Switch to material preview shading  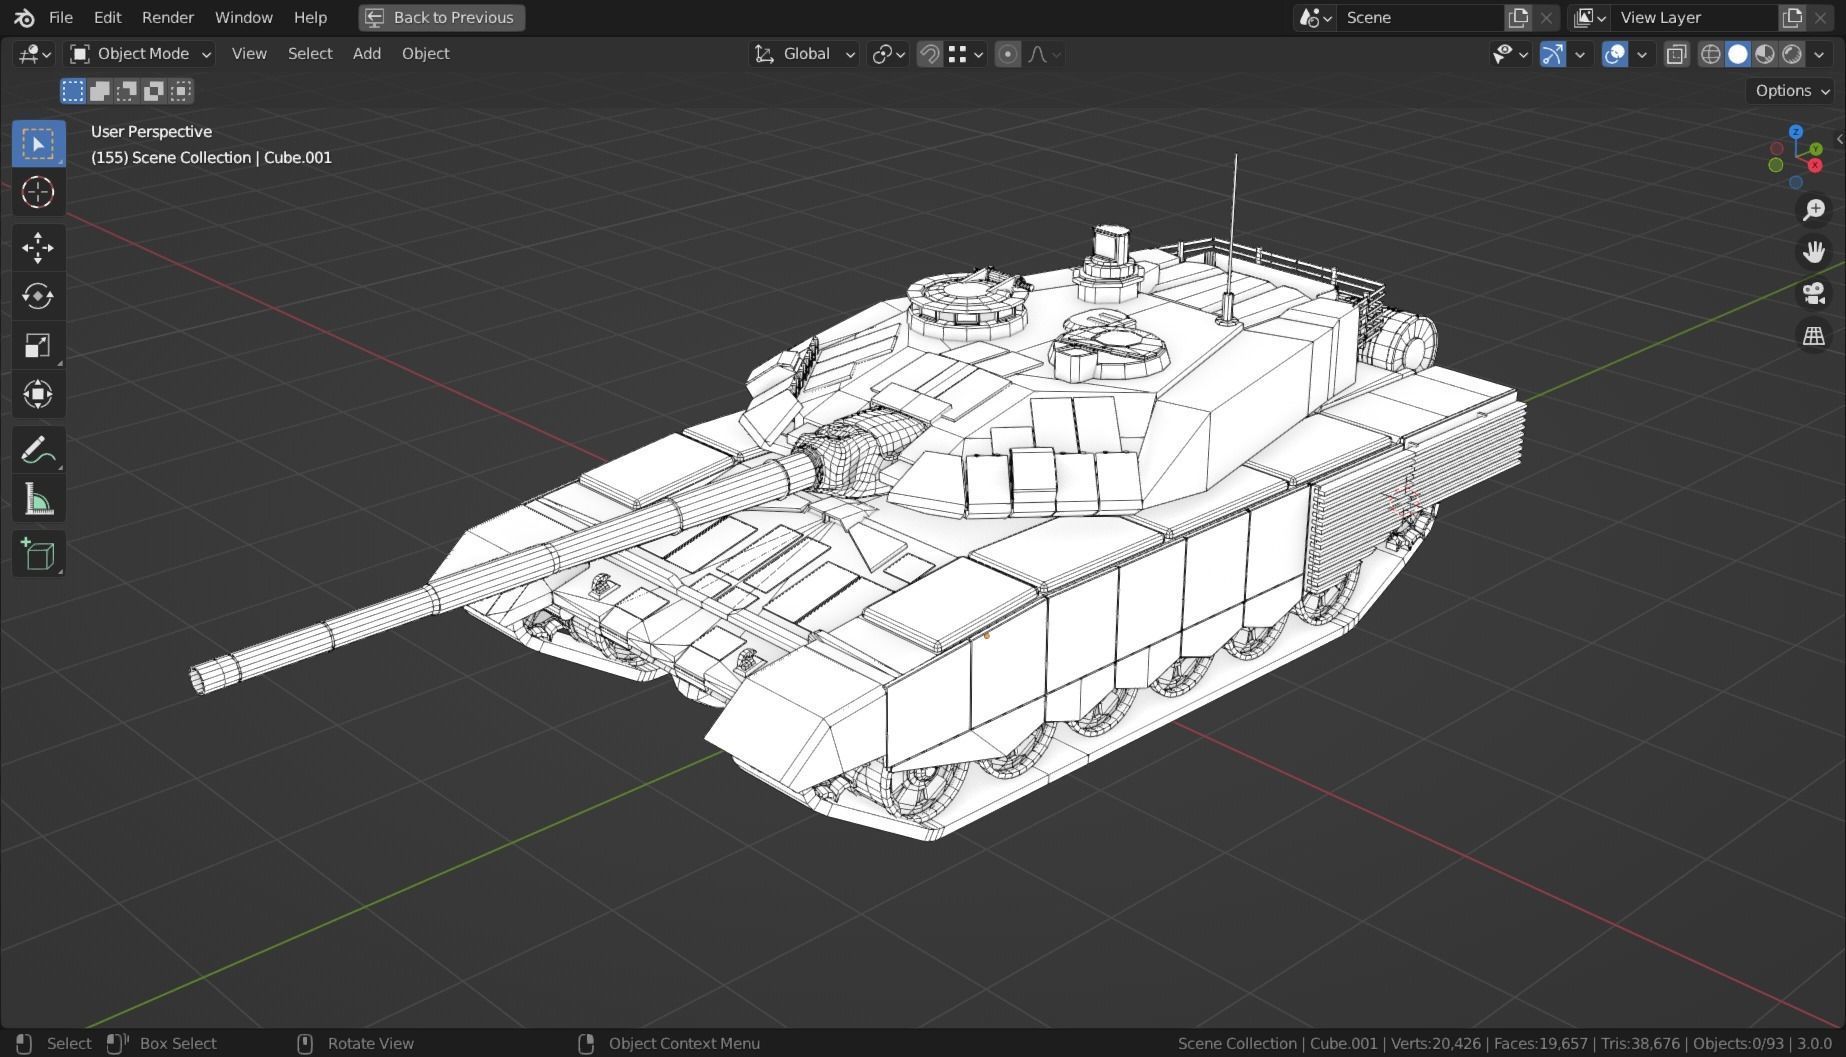1765,54
